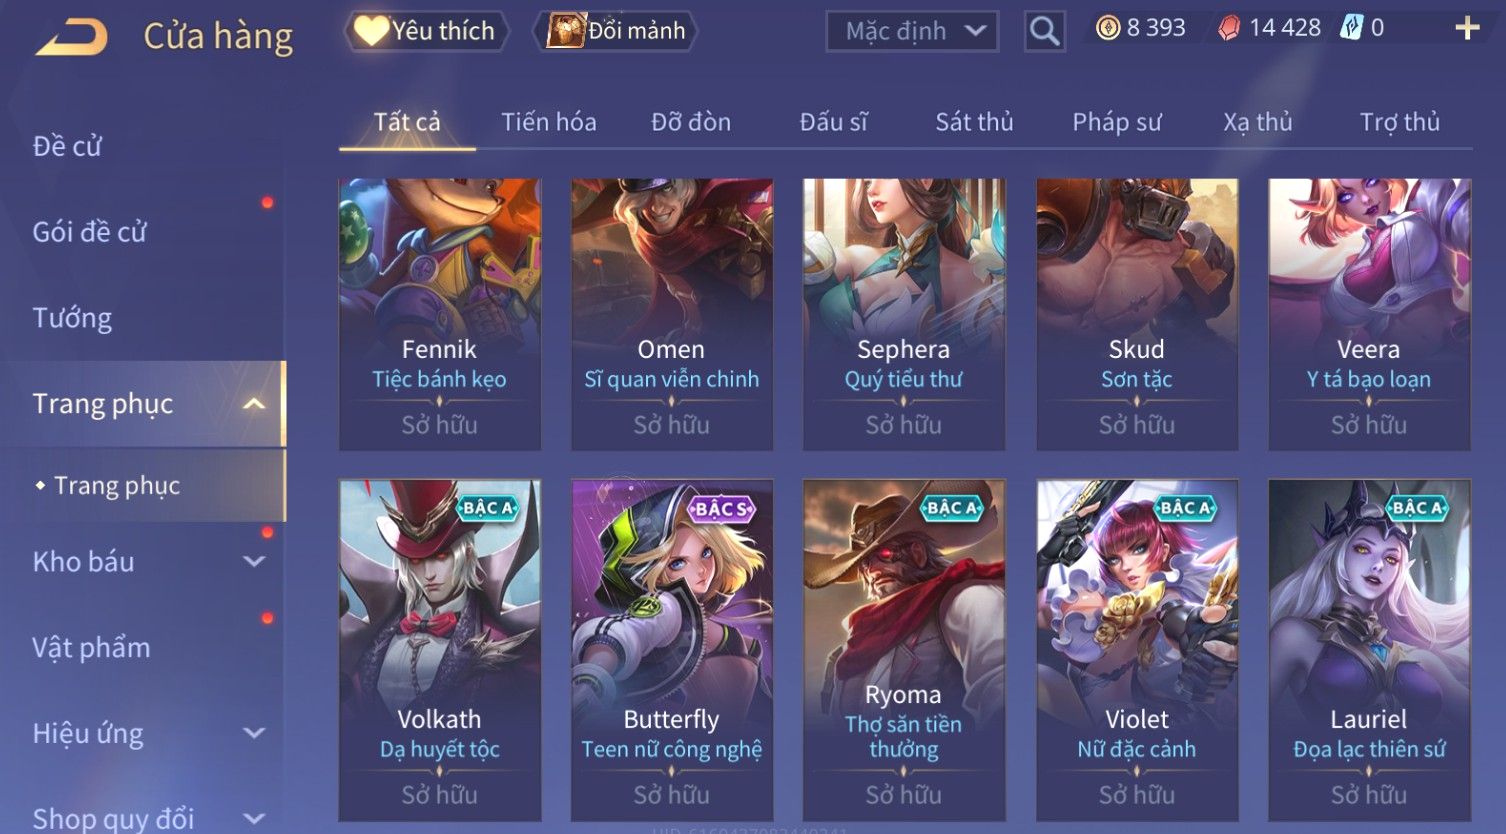
Task: Switch to the Pháp sư tab
Action: [1117, 122]
